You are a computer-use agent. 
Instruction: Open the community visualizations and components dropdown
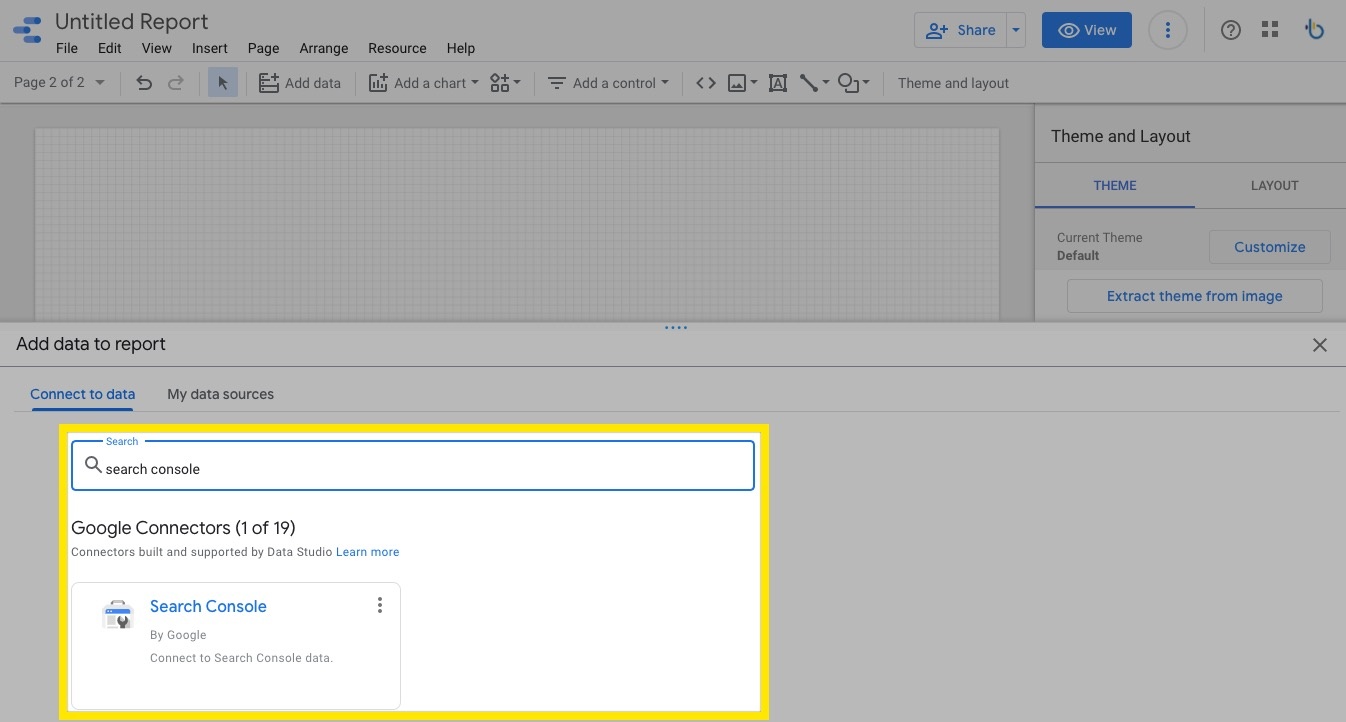click(505, 83)
